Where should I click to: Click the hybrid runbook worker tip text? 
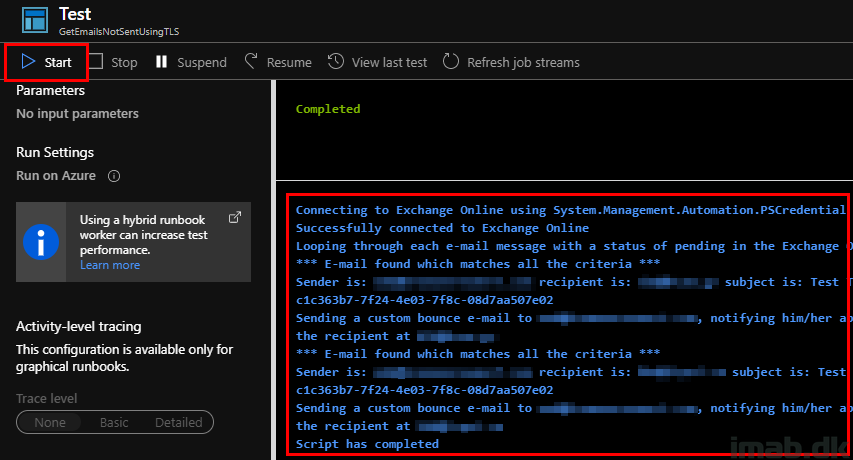(x=144, y=235)
